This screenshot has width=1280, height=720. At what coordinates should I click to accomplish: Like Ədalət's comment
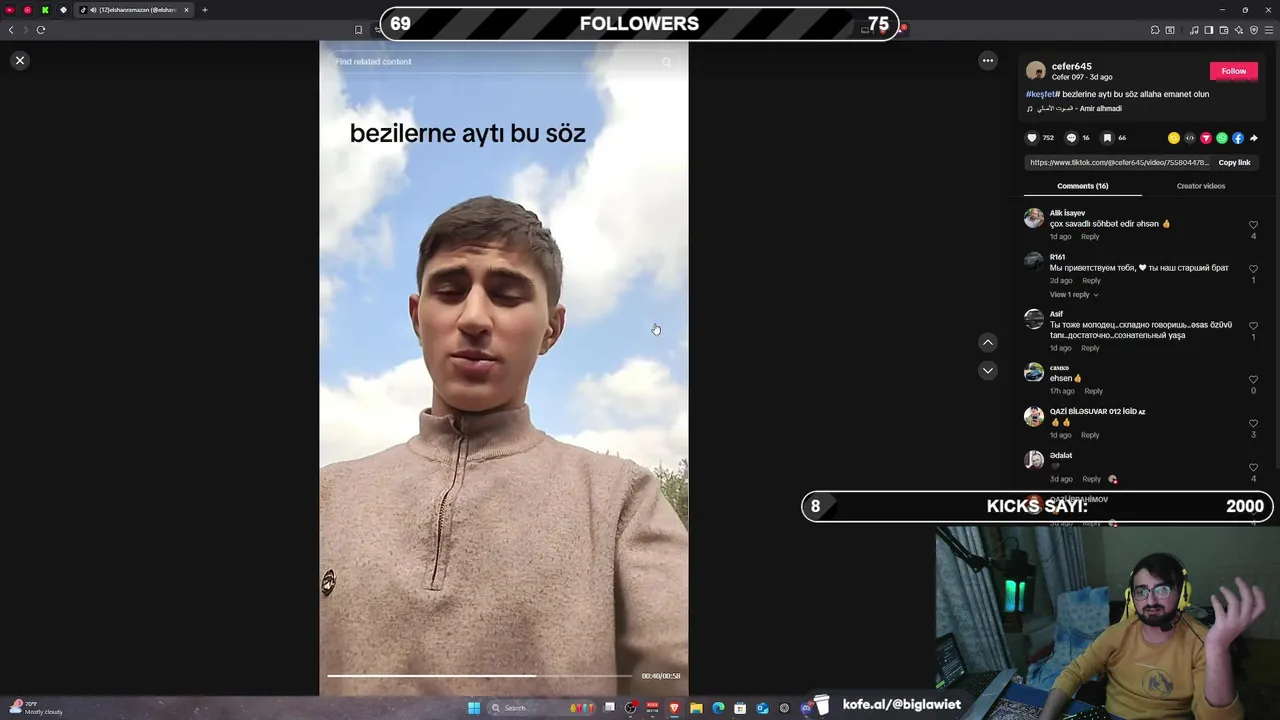tap(1253, 468)
